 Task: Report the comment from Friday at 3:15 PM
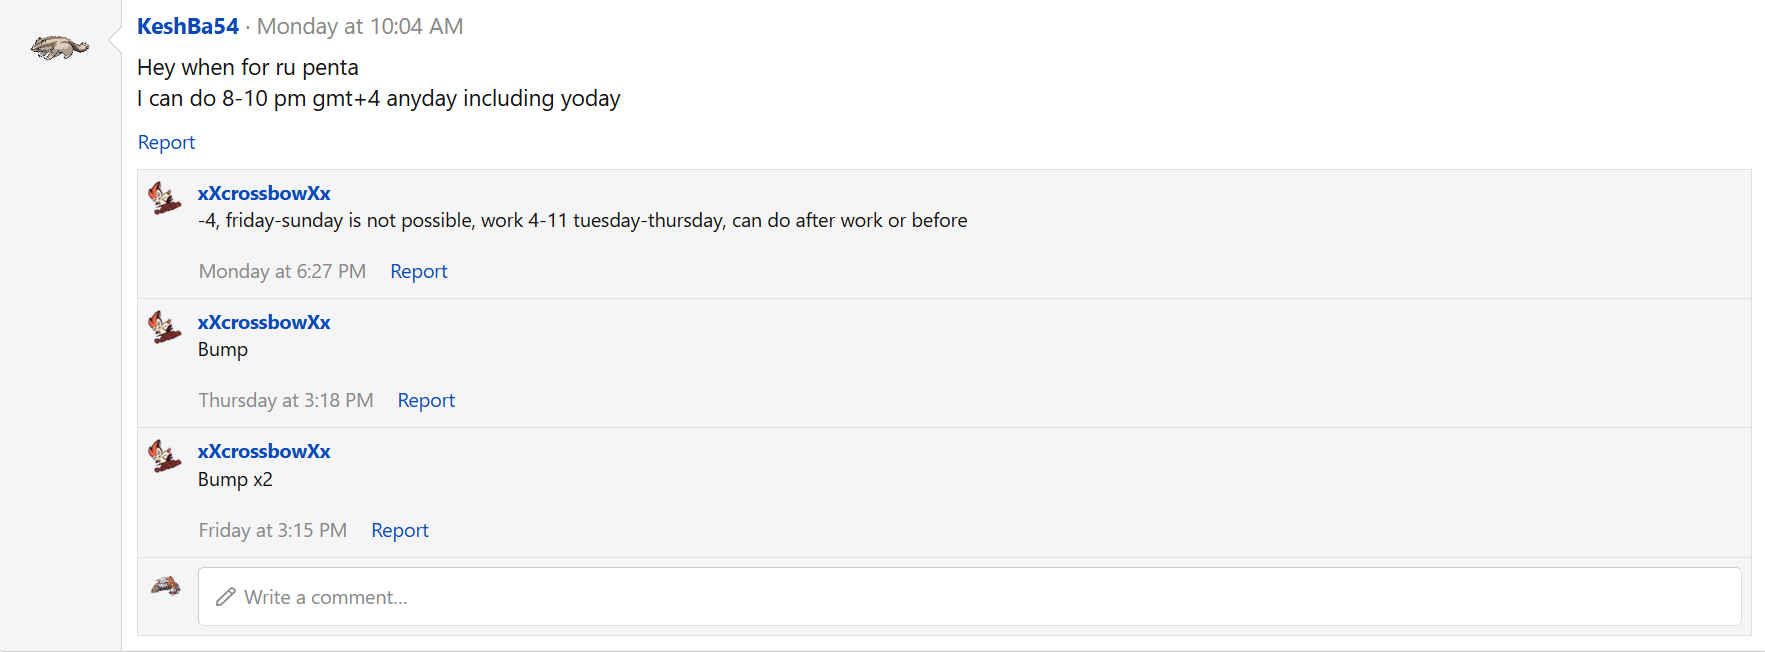399,530
